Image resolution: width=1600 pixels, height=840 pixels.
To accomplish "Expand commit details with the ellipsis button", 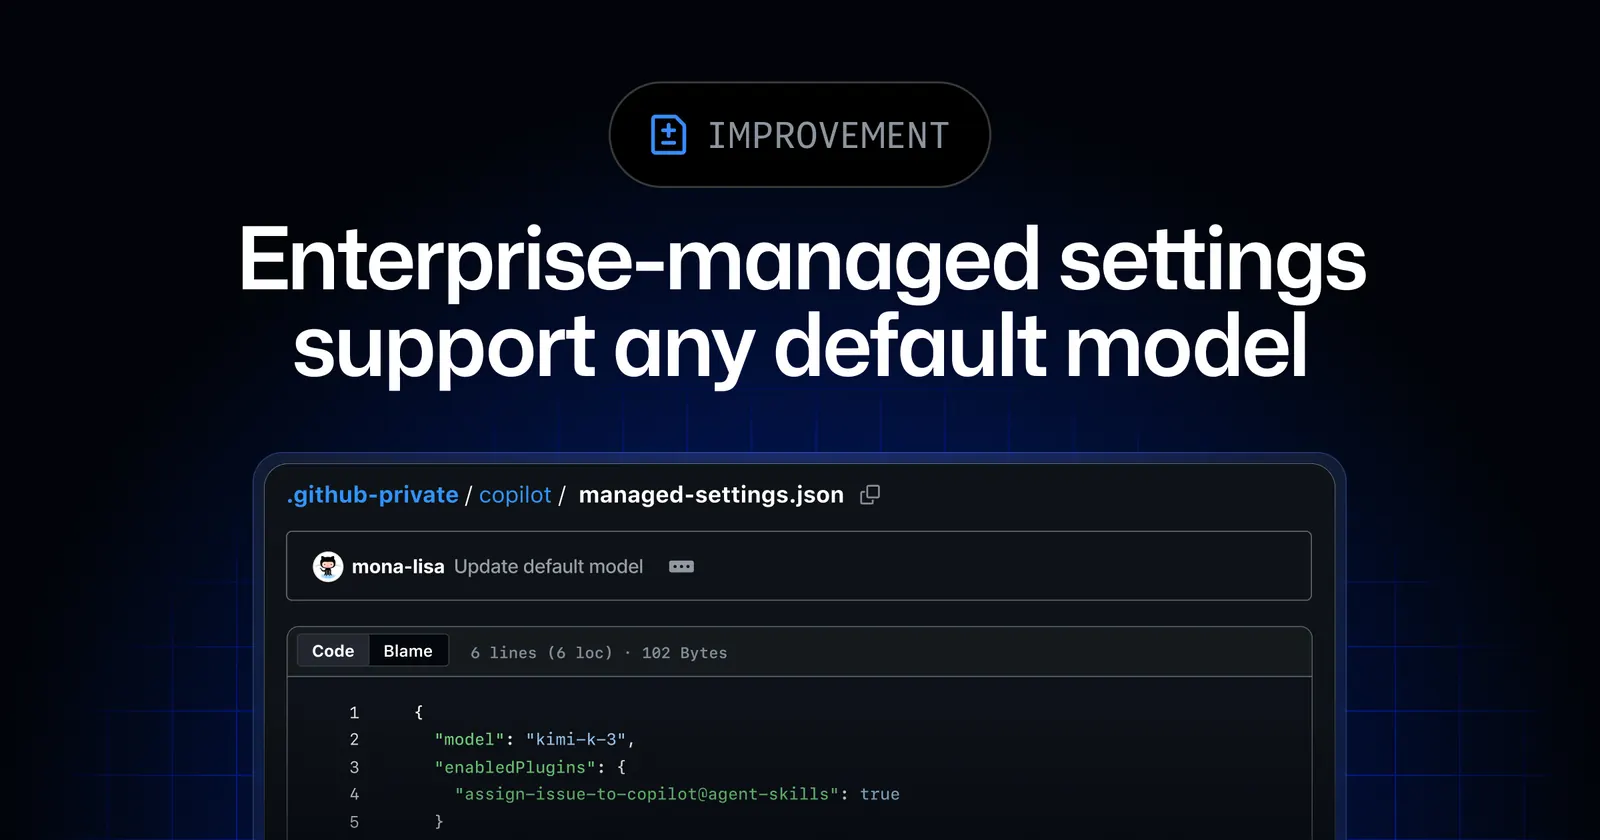I will click(681, 566).
